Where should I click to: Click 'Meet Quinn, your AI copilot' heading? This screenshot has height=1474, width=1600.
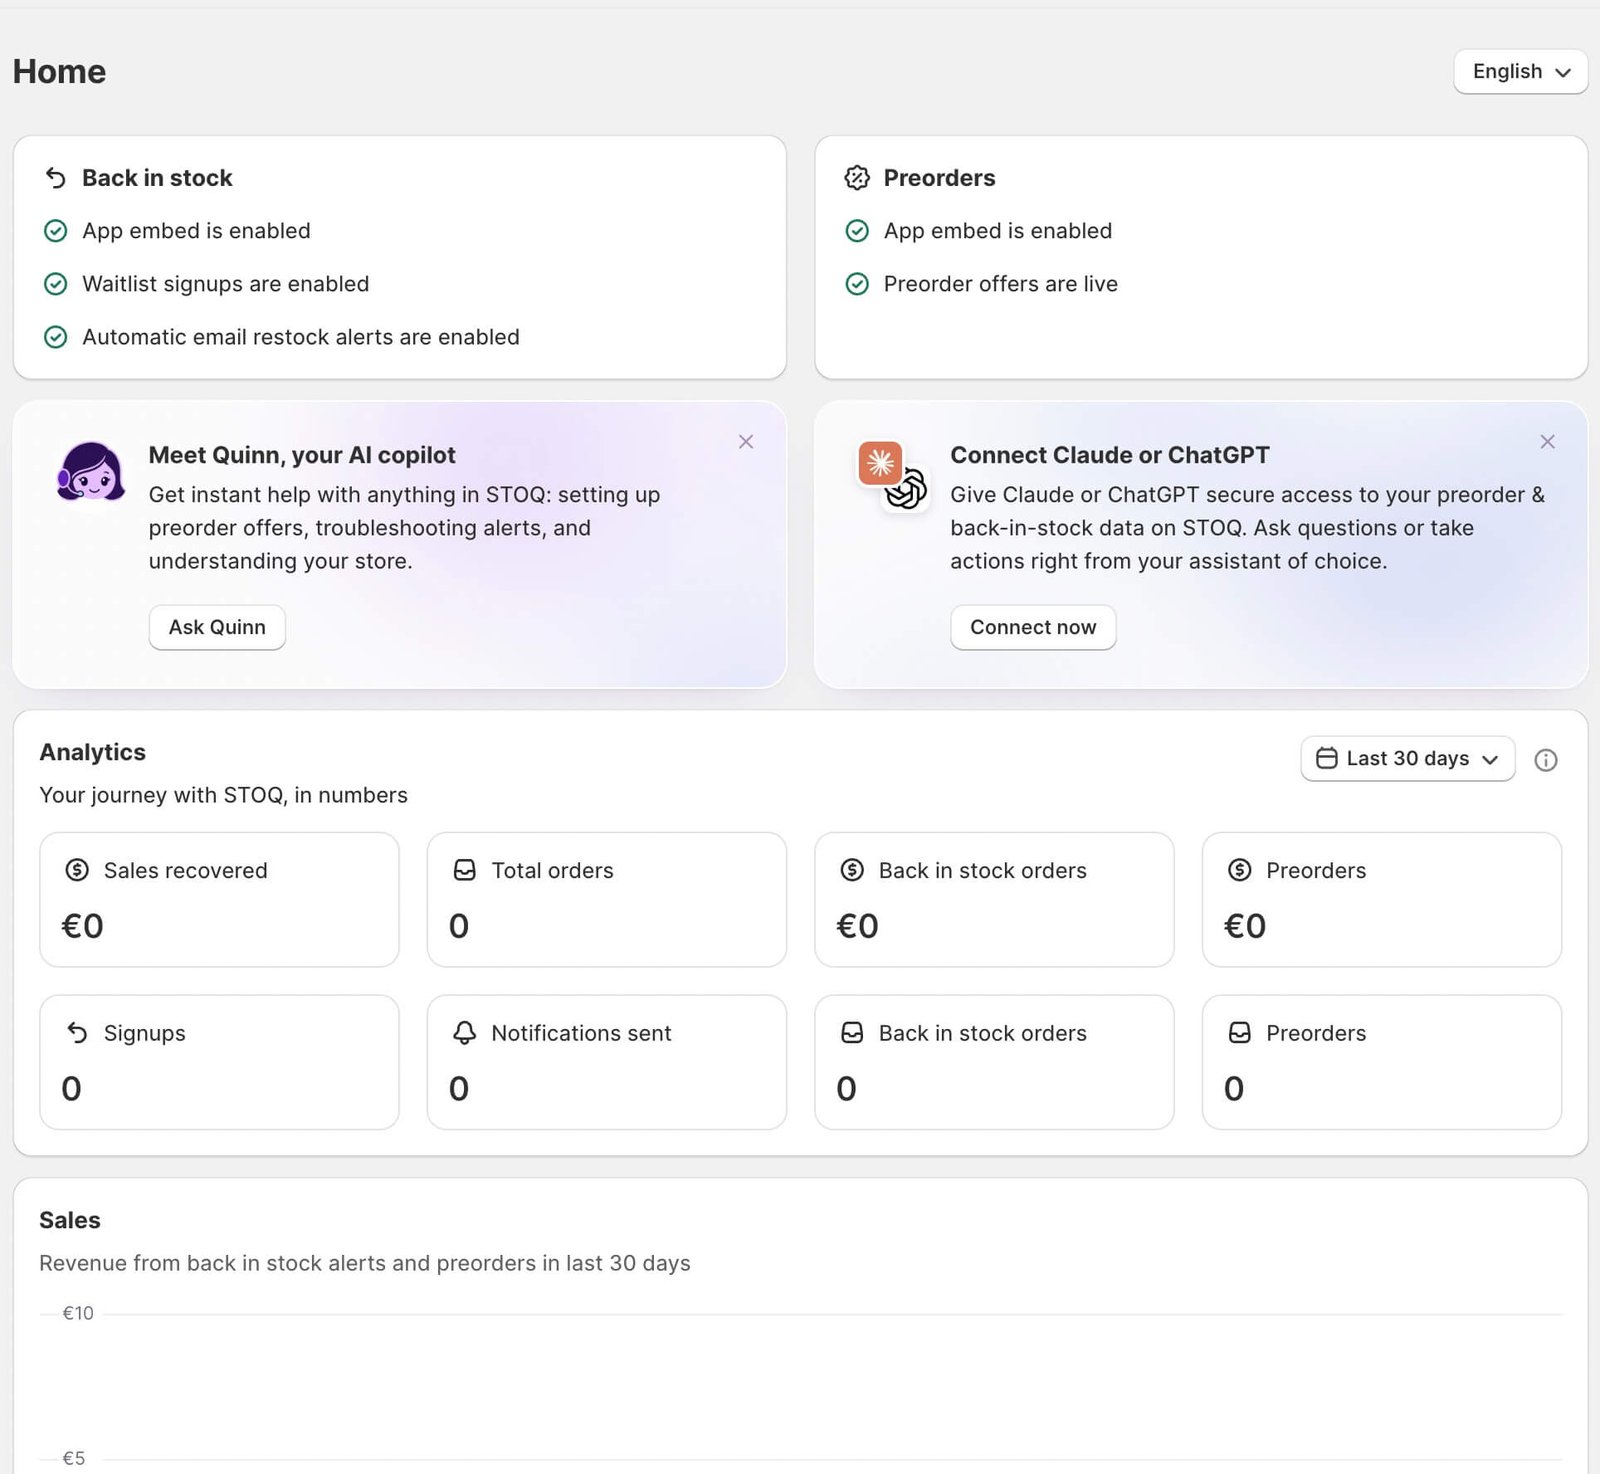tap(302, 455)
